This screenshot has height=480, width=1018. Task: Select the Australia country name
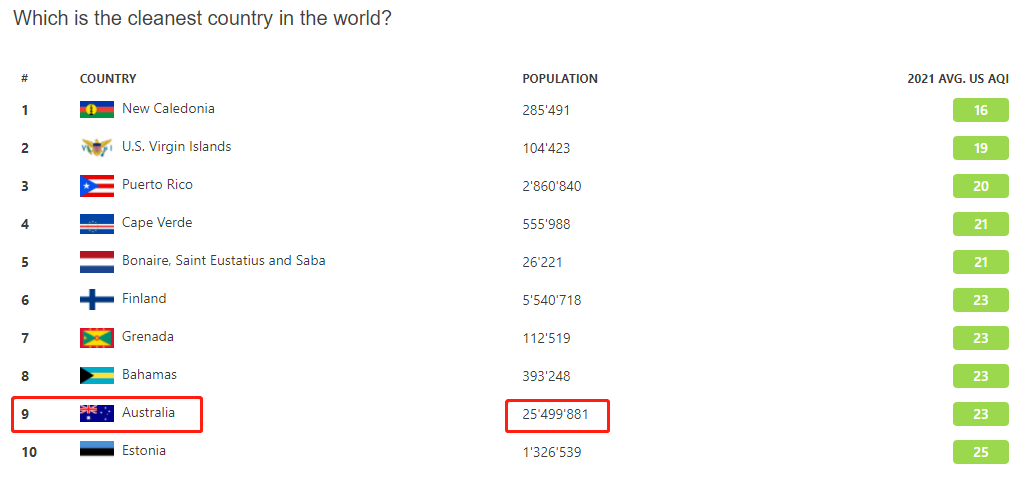149,412
